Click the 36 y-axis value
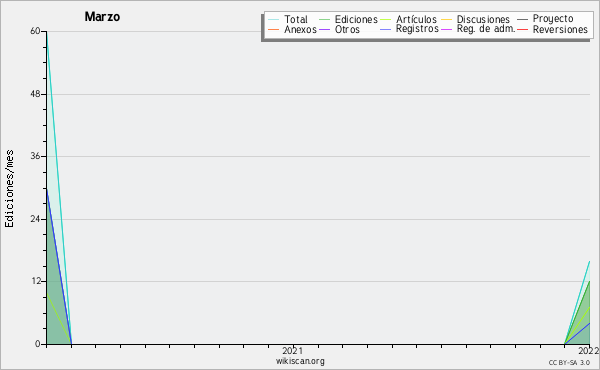This screenshot has width=600, height=370. pyautogui.click(x=36, y=156)
